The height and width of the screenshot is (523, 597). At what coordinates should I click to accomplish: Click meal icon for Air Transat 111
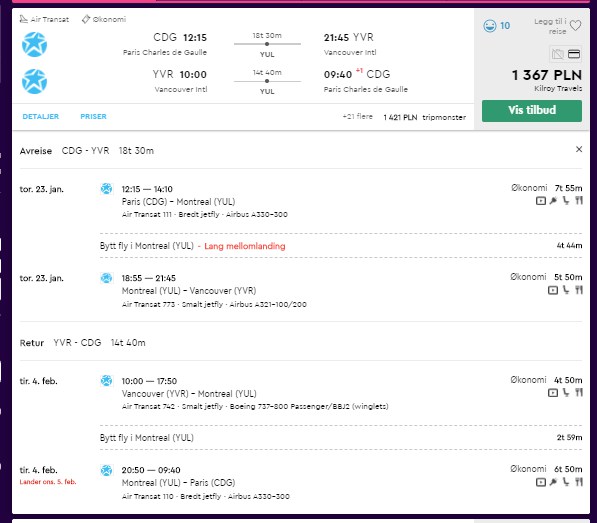579,201
